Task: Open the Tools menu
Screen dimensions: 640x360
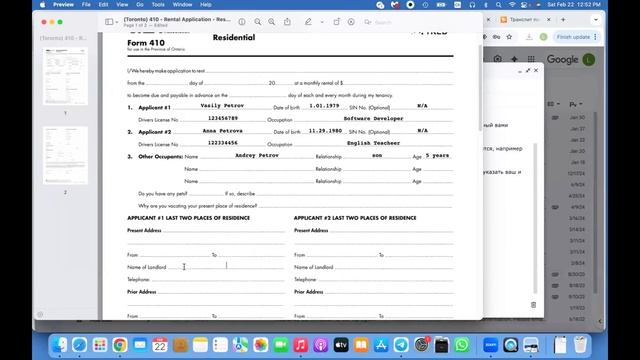Action: (x=158, y=5)
